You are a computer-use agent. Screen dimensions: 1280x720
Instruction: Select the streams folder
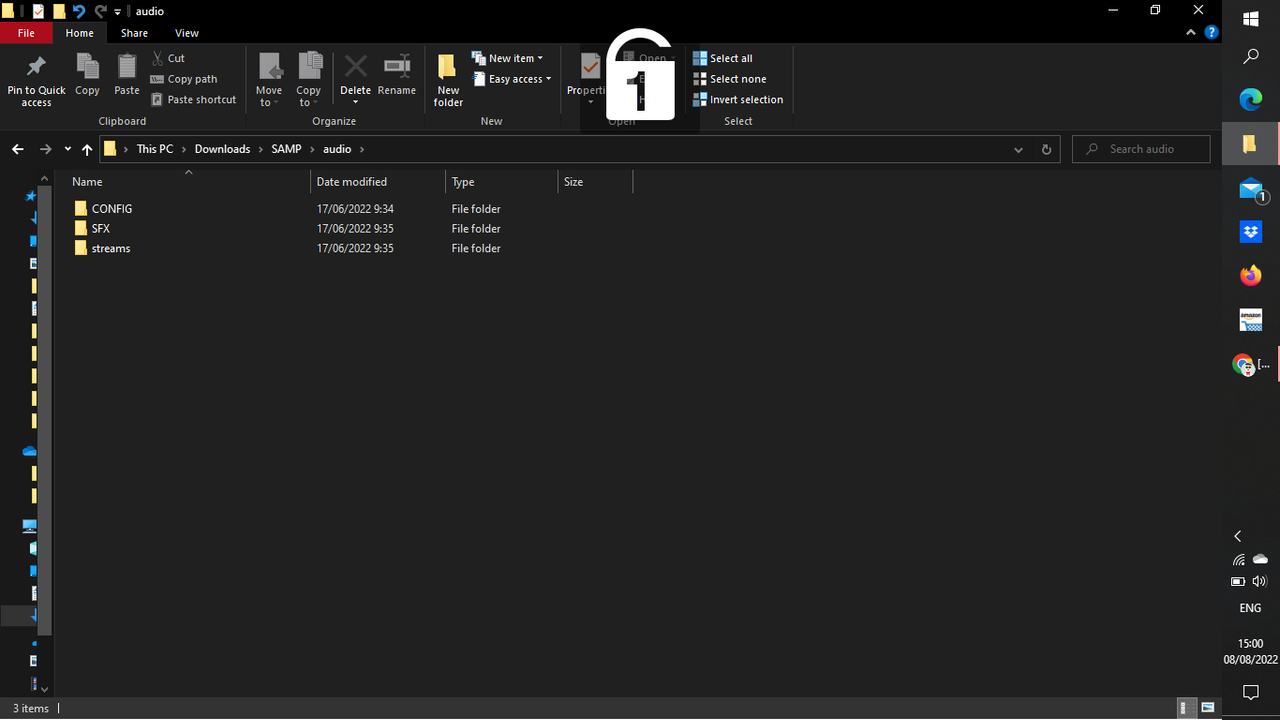point(102,248)
